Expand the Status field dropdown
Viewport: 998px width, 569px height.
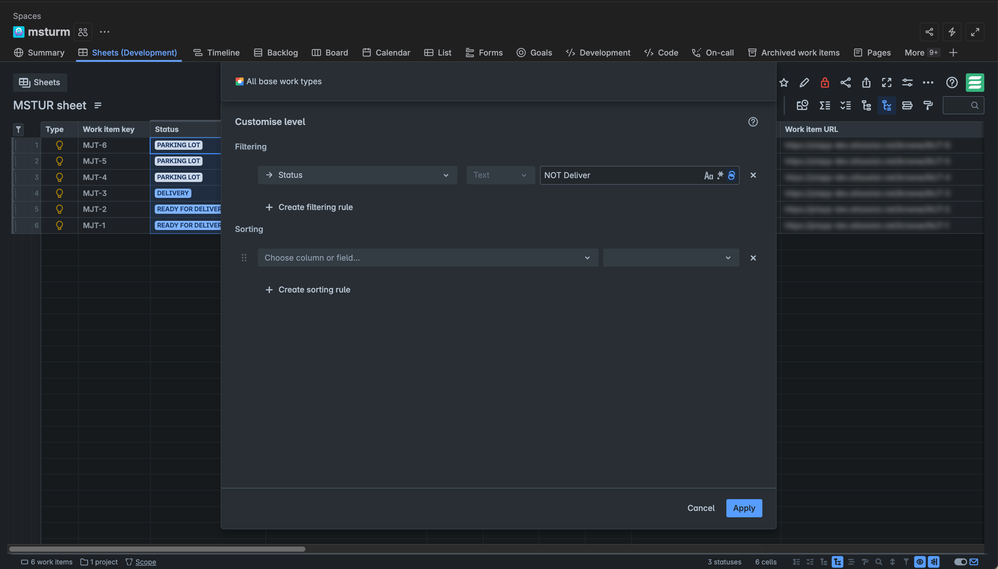[357, 175]
